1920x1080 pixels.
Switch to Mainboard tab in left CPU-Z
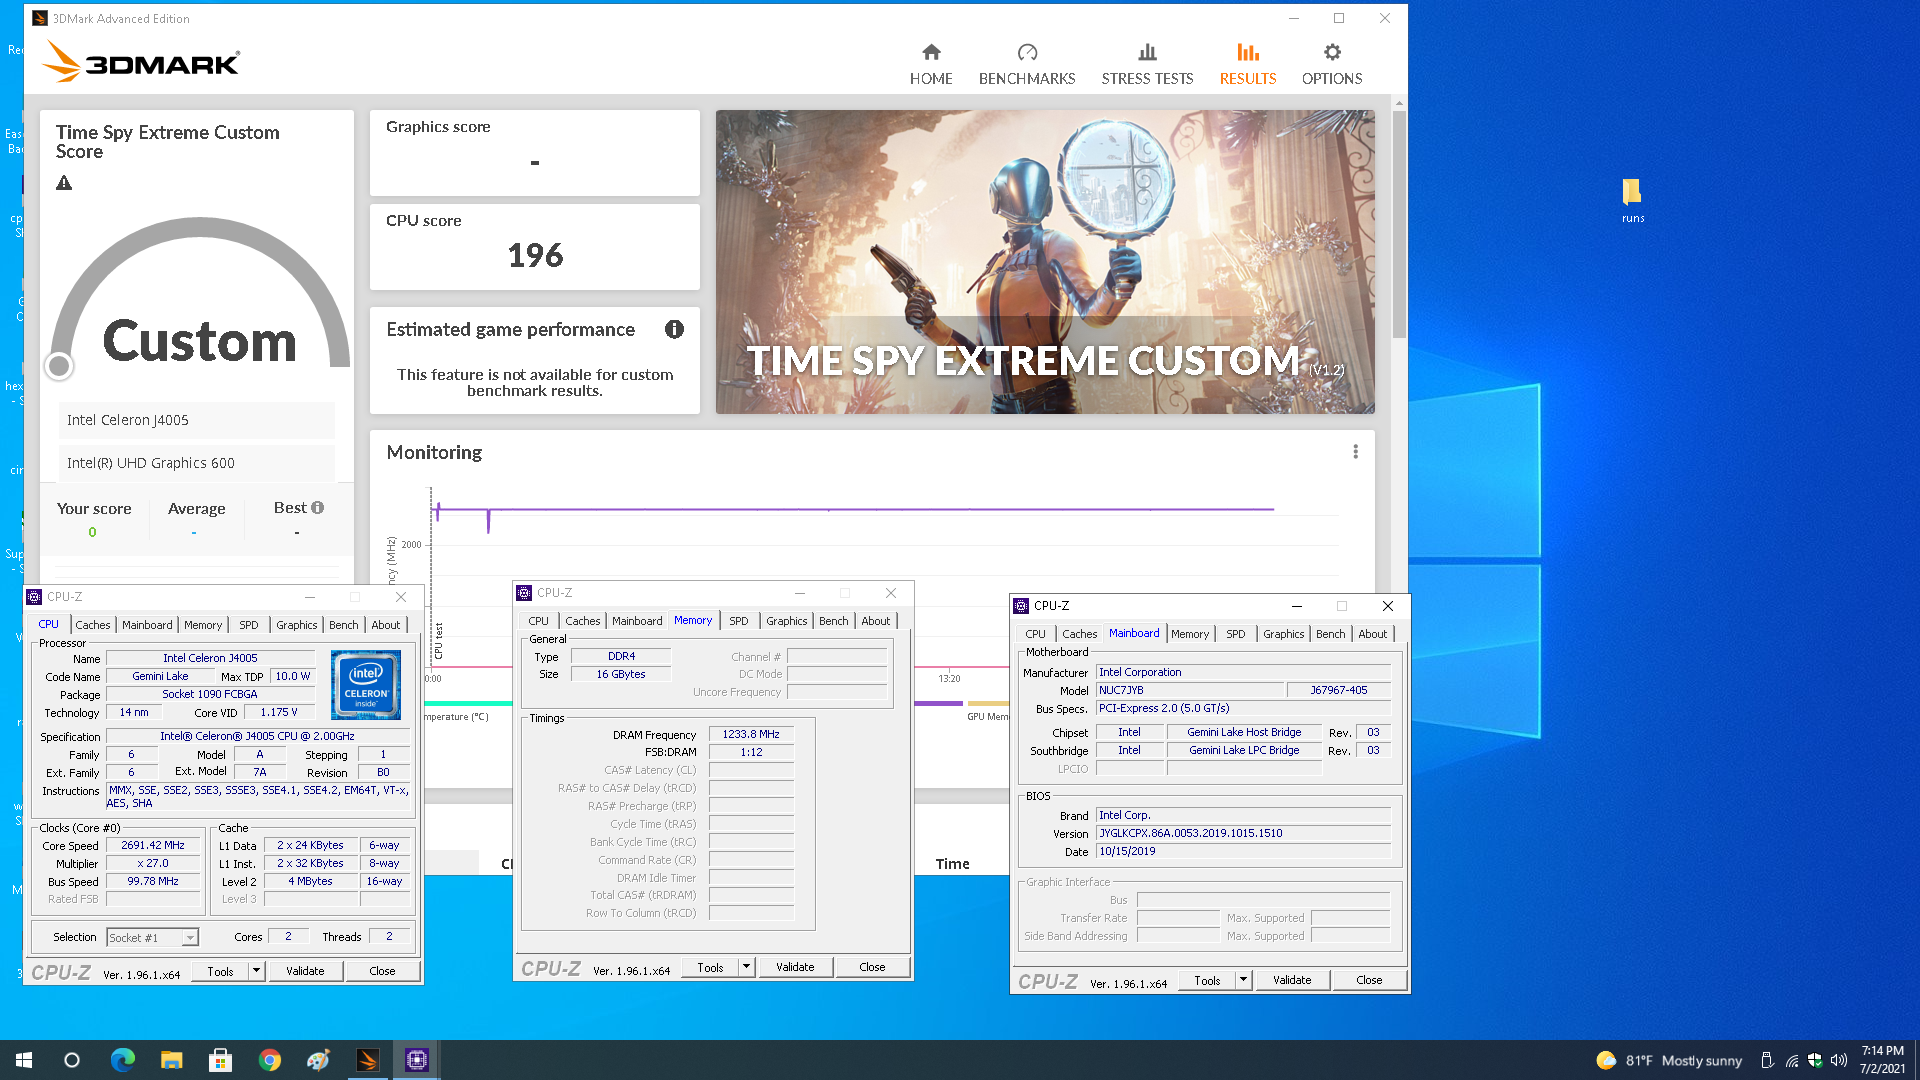tap(147, 625)
